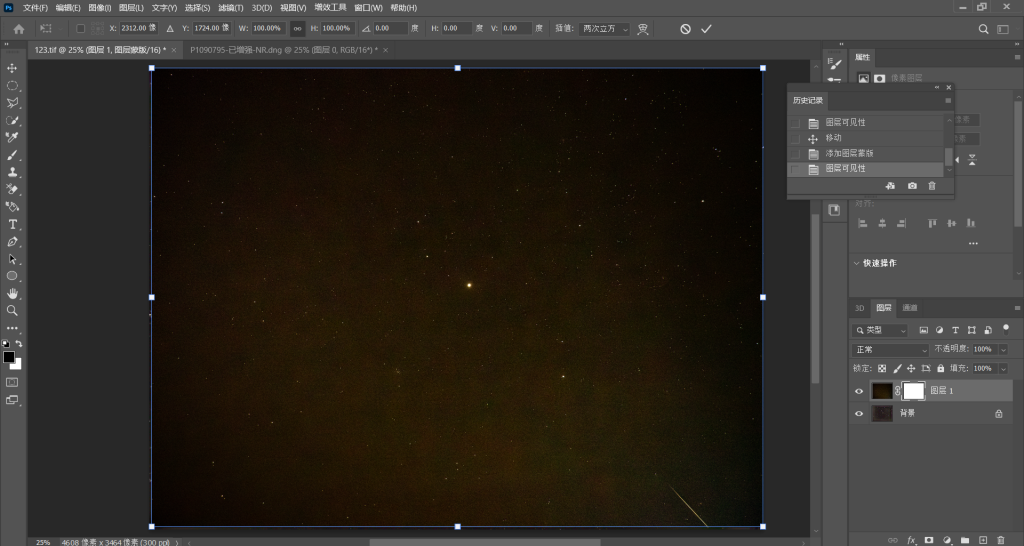
Task: Create a new layer
Action: point(983,540)
